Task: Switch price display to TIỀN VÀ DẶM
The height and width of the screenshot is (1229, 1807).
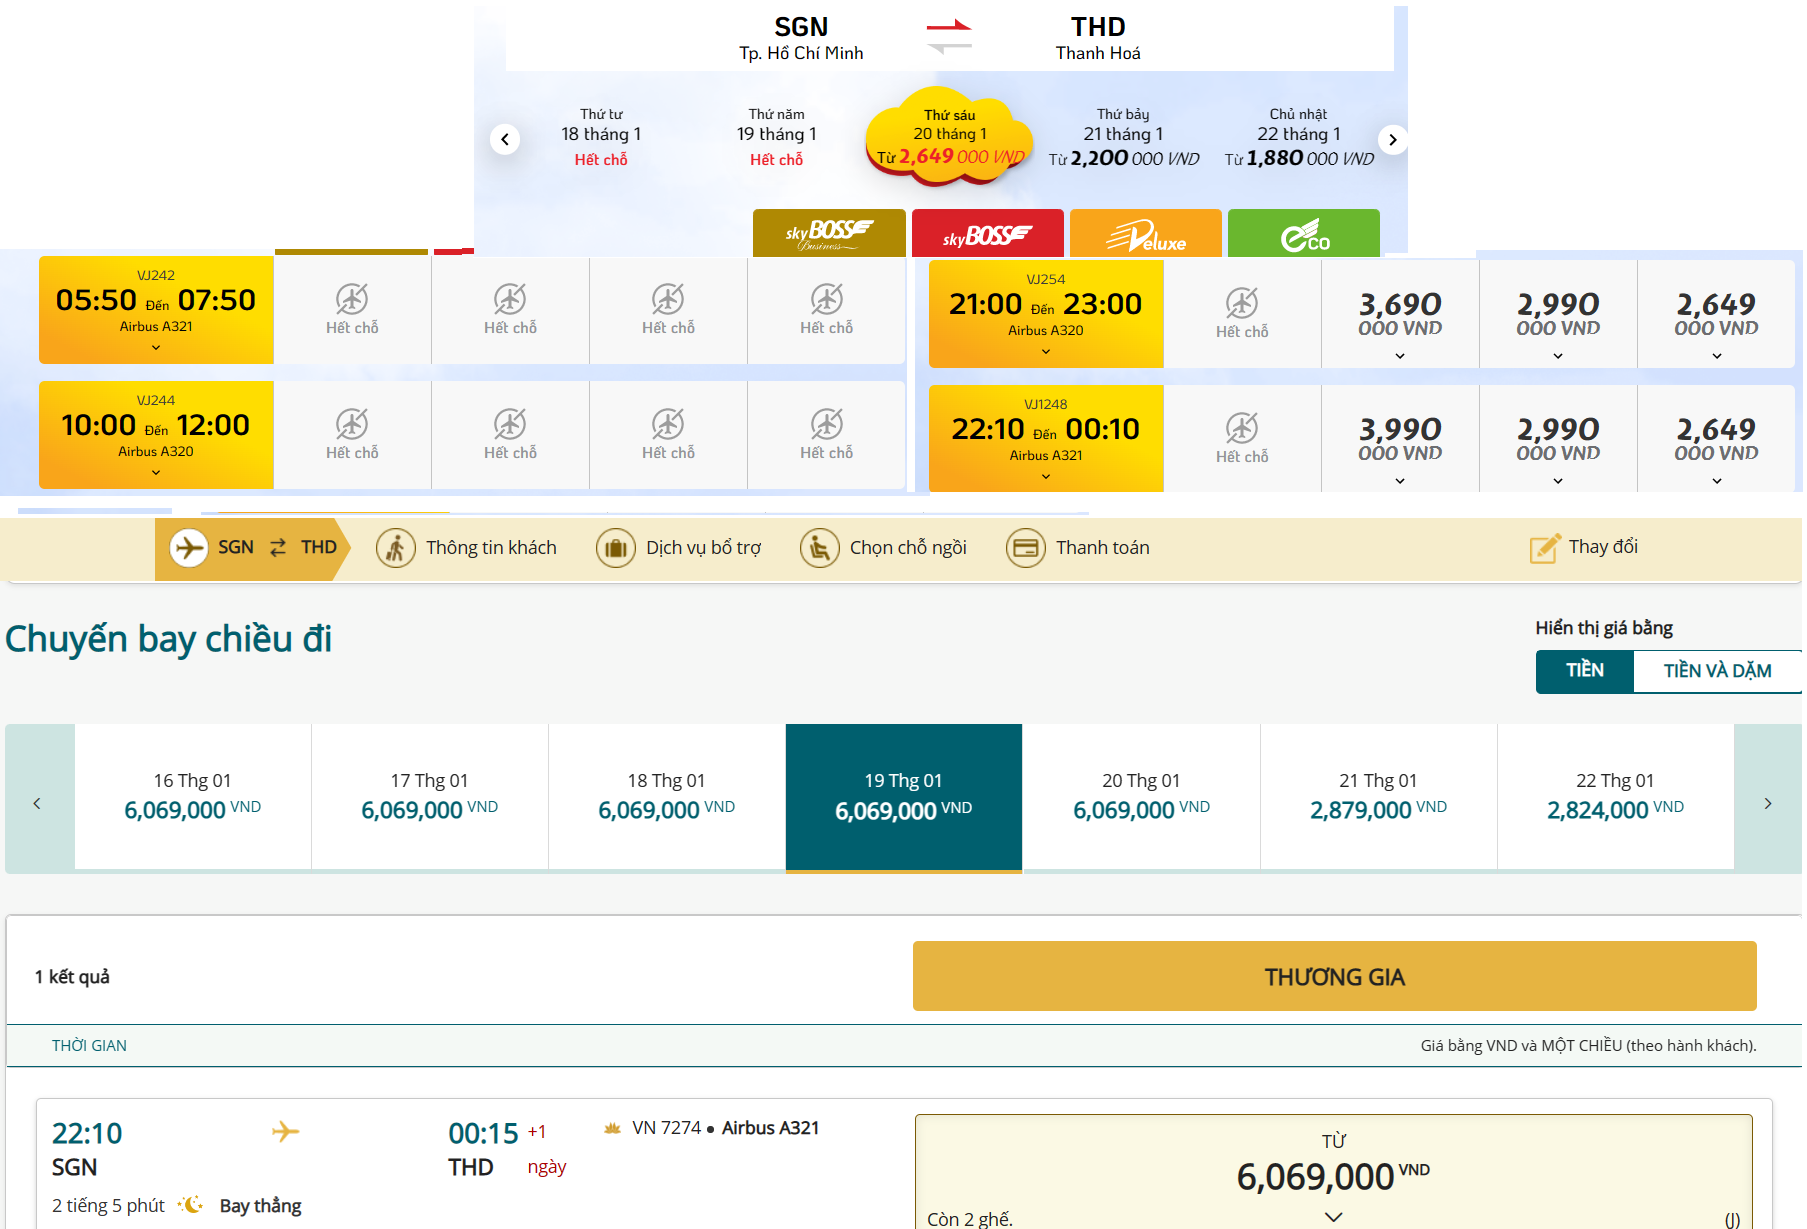Action: pyautogui.click(x=1717, y=671)
